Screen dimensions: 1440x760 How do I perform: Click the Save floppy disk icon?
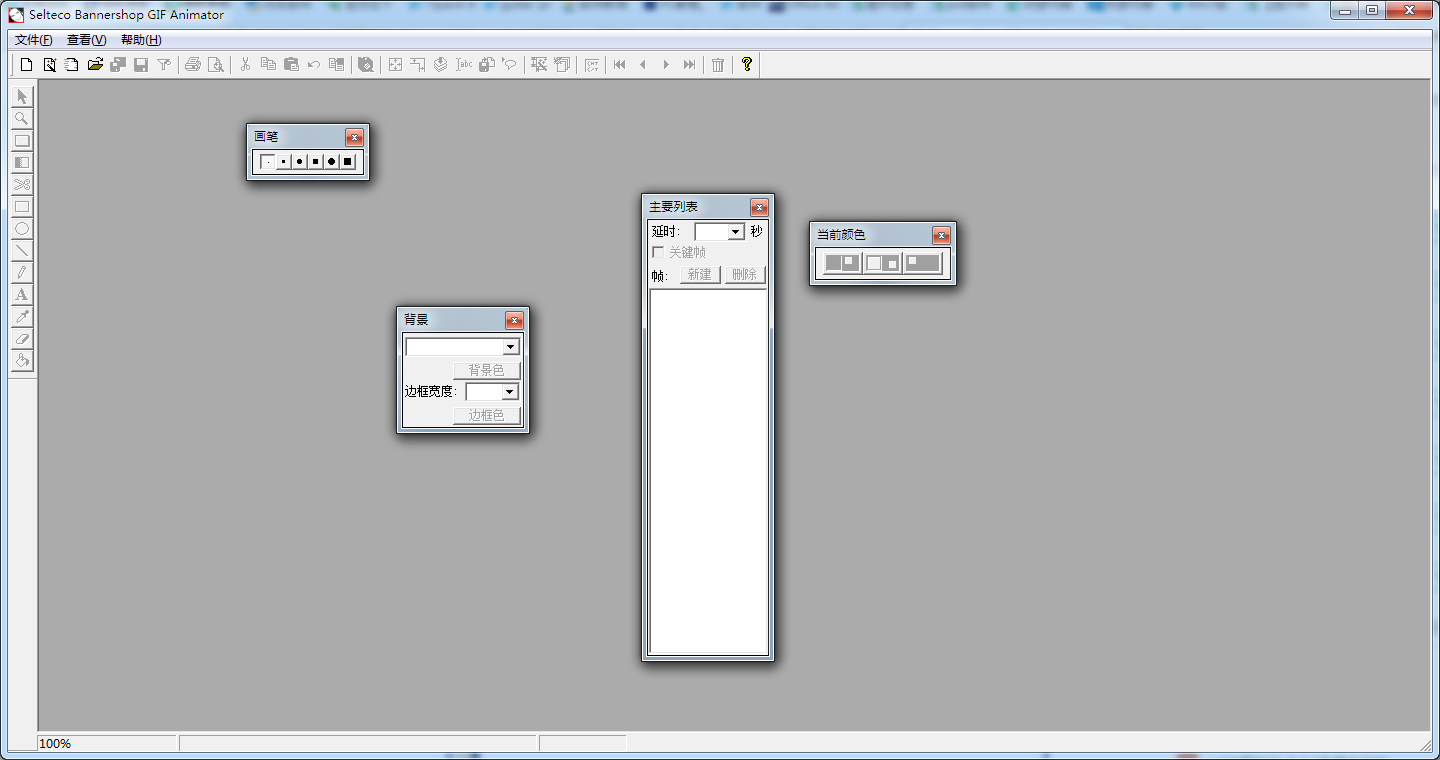[x=141, y=65]
